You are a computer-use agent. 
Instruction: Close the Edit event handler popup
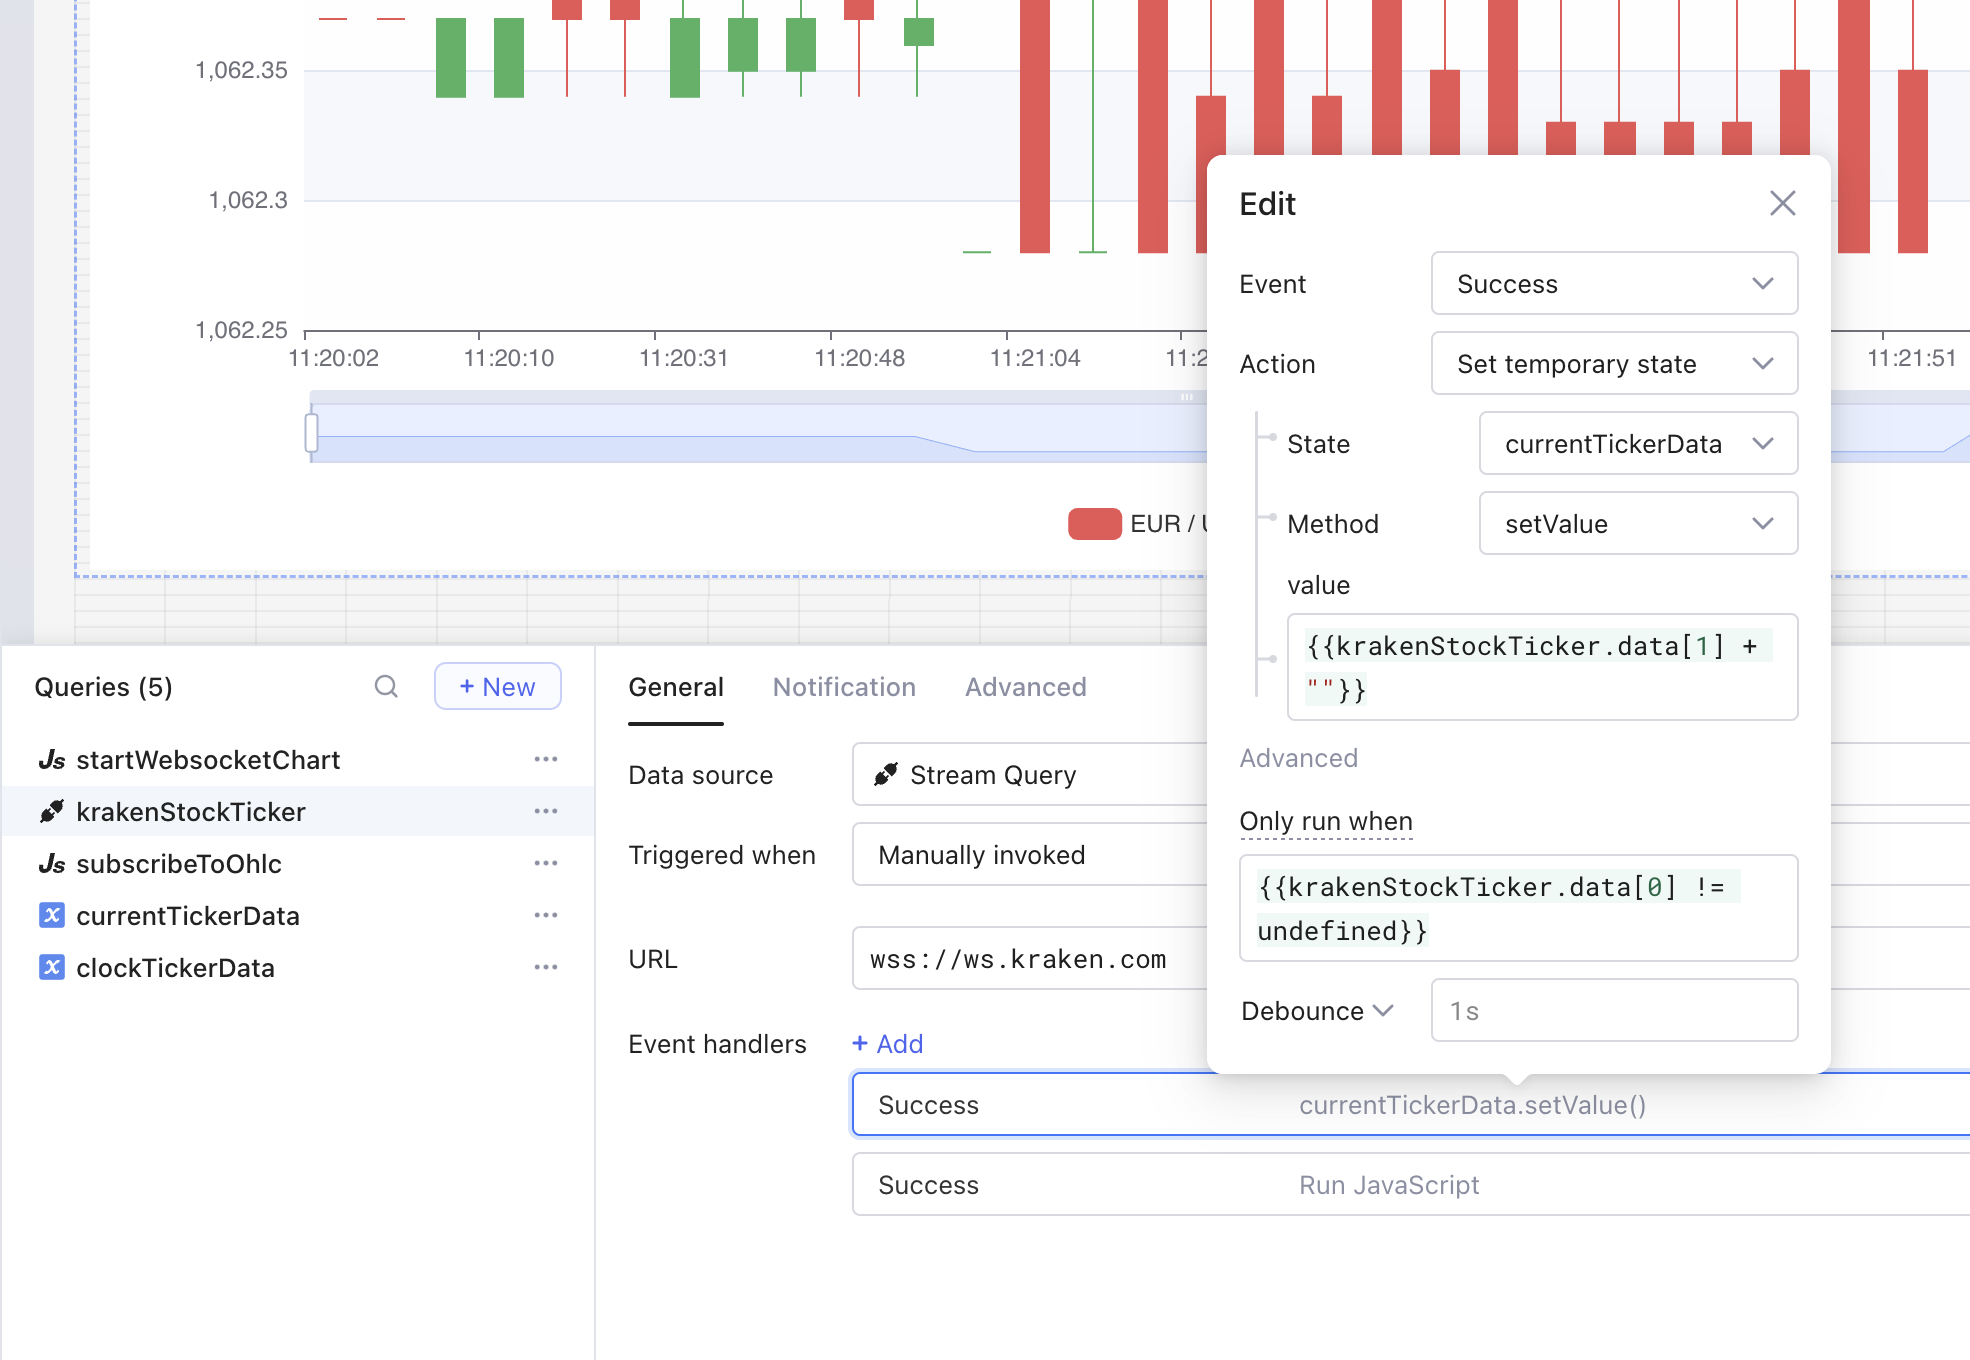[x=1782, y=204]
